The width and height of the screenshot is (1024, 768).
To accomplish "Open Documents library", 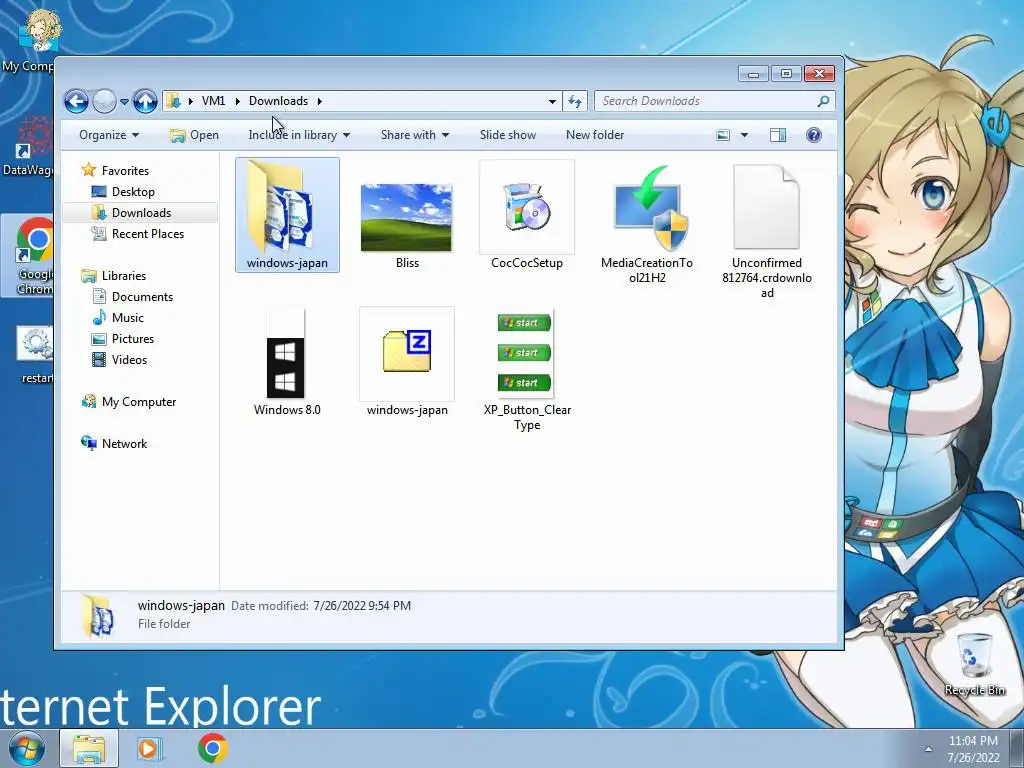I will coord(133,296).
